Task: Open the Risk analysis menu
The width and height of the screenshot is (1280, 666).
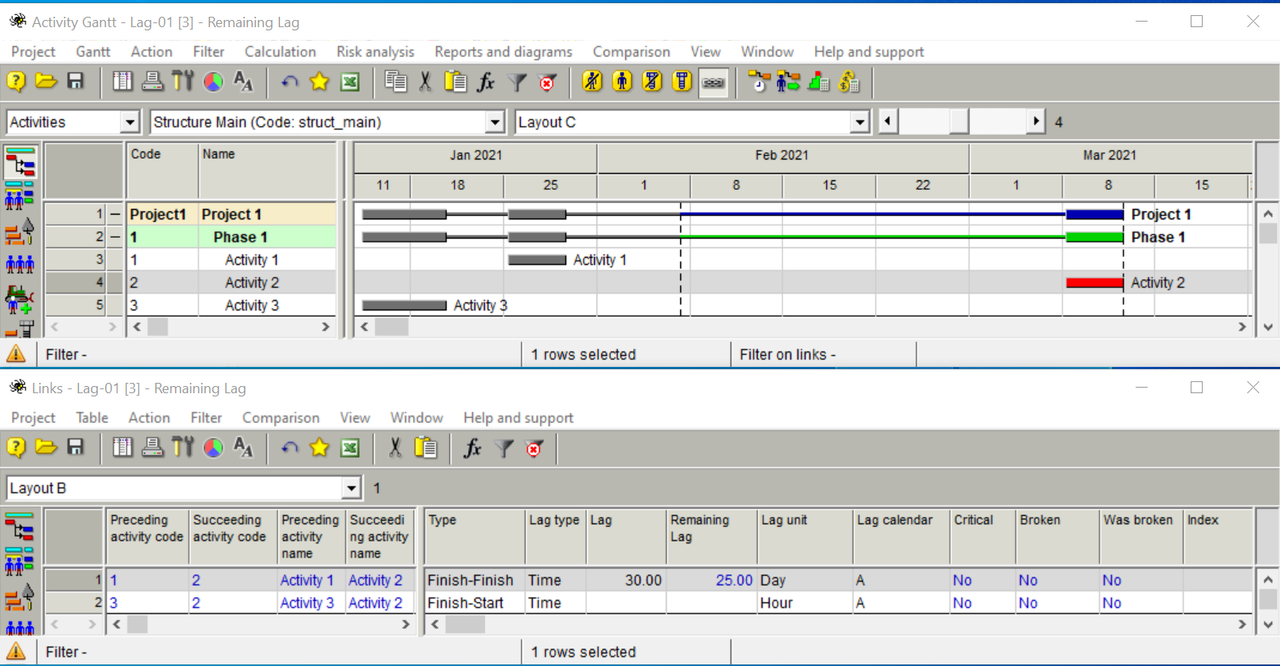Action: click(x=375, y=52)
